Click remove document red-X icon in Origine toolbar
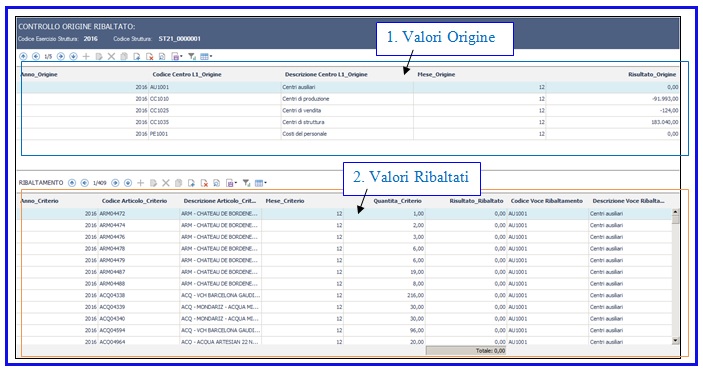The image size is (703, 370). pyautogui.click(x=150, y=57)
